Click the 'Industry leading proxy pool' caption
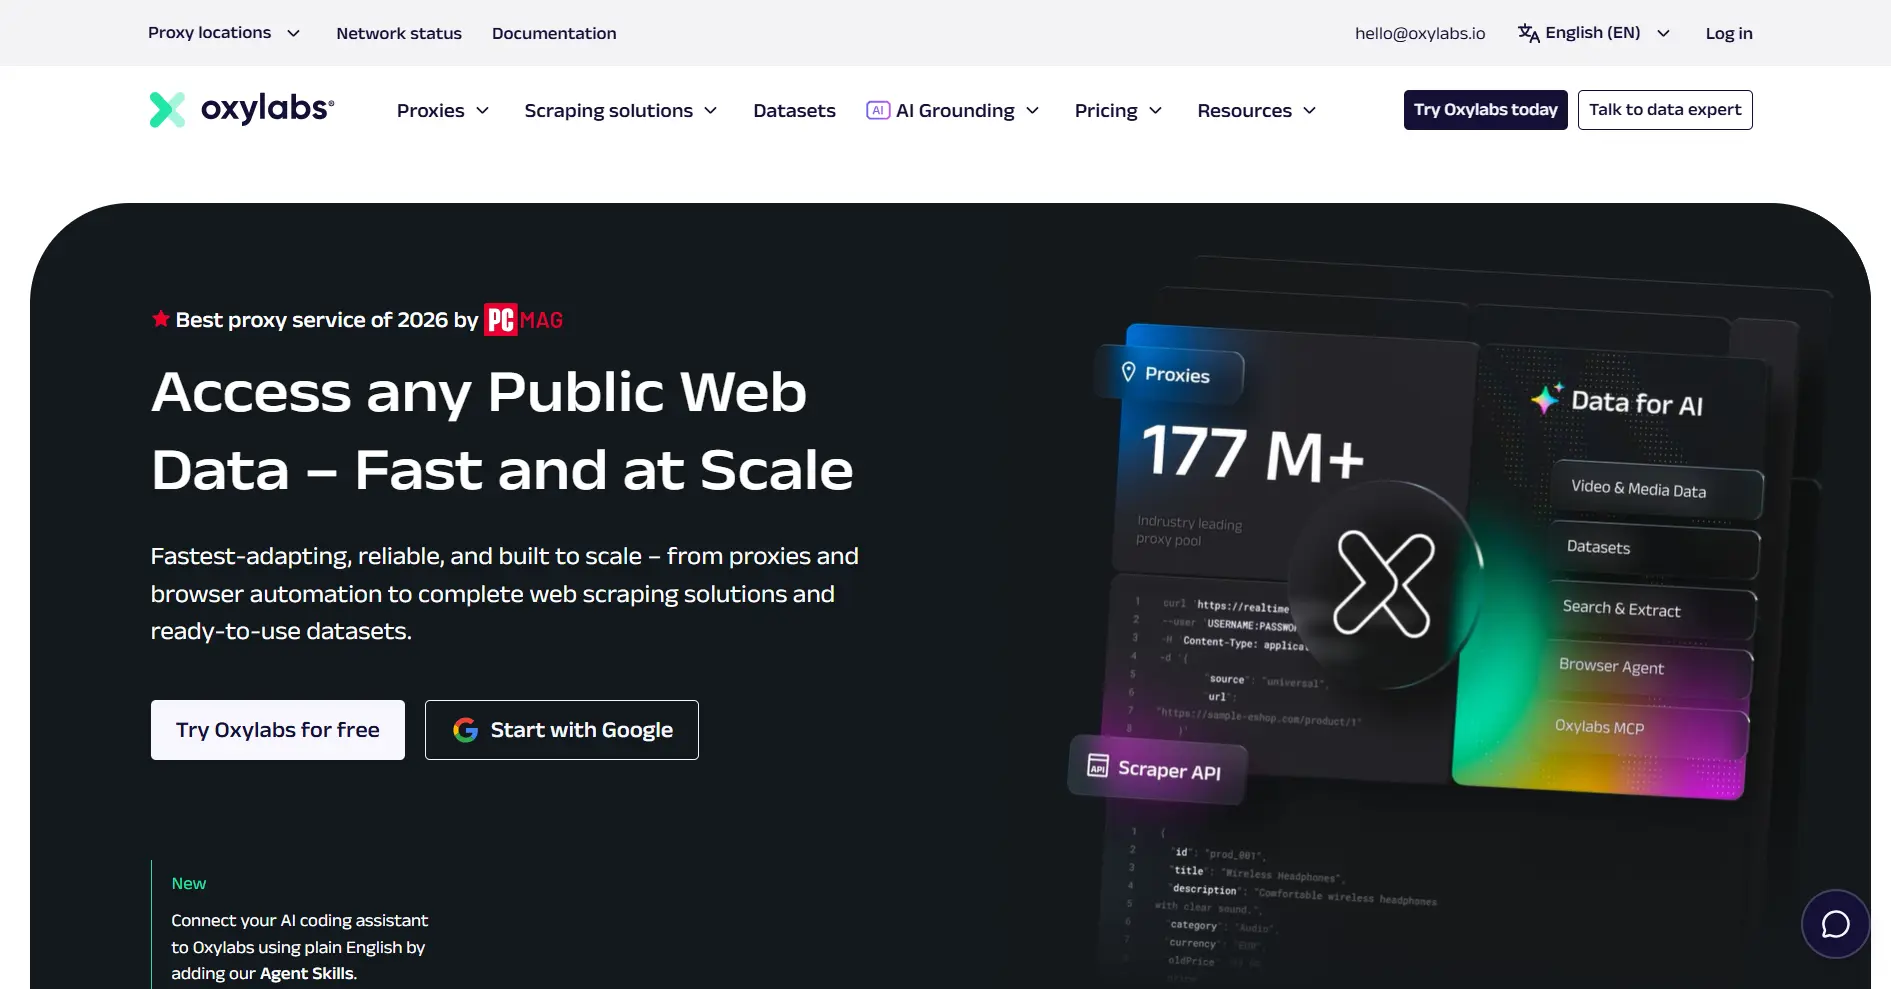The height and width of the screenshot is (989, 1891). point(1189,531)
